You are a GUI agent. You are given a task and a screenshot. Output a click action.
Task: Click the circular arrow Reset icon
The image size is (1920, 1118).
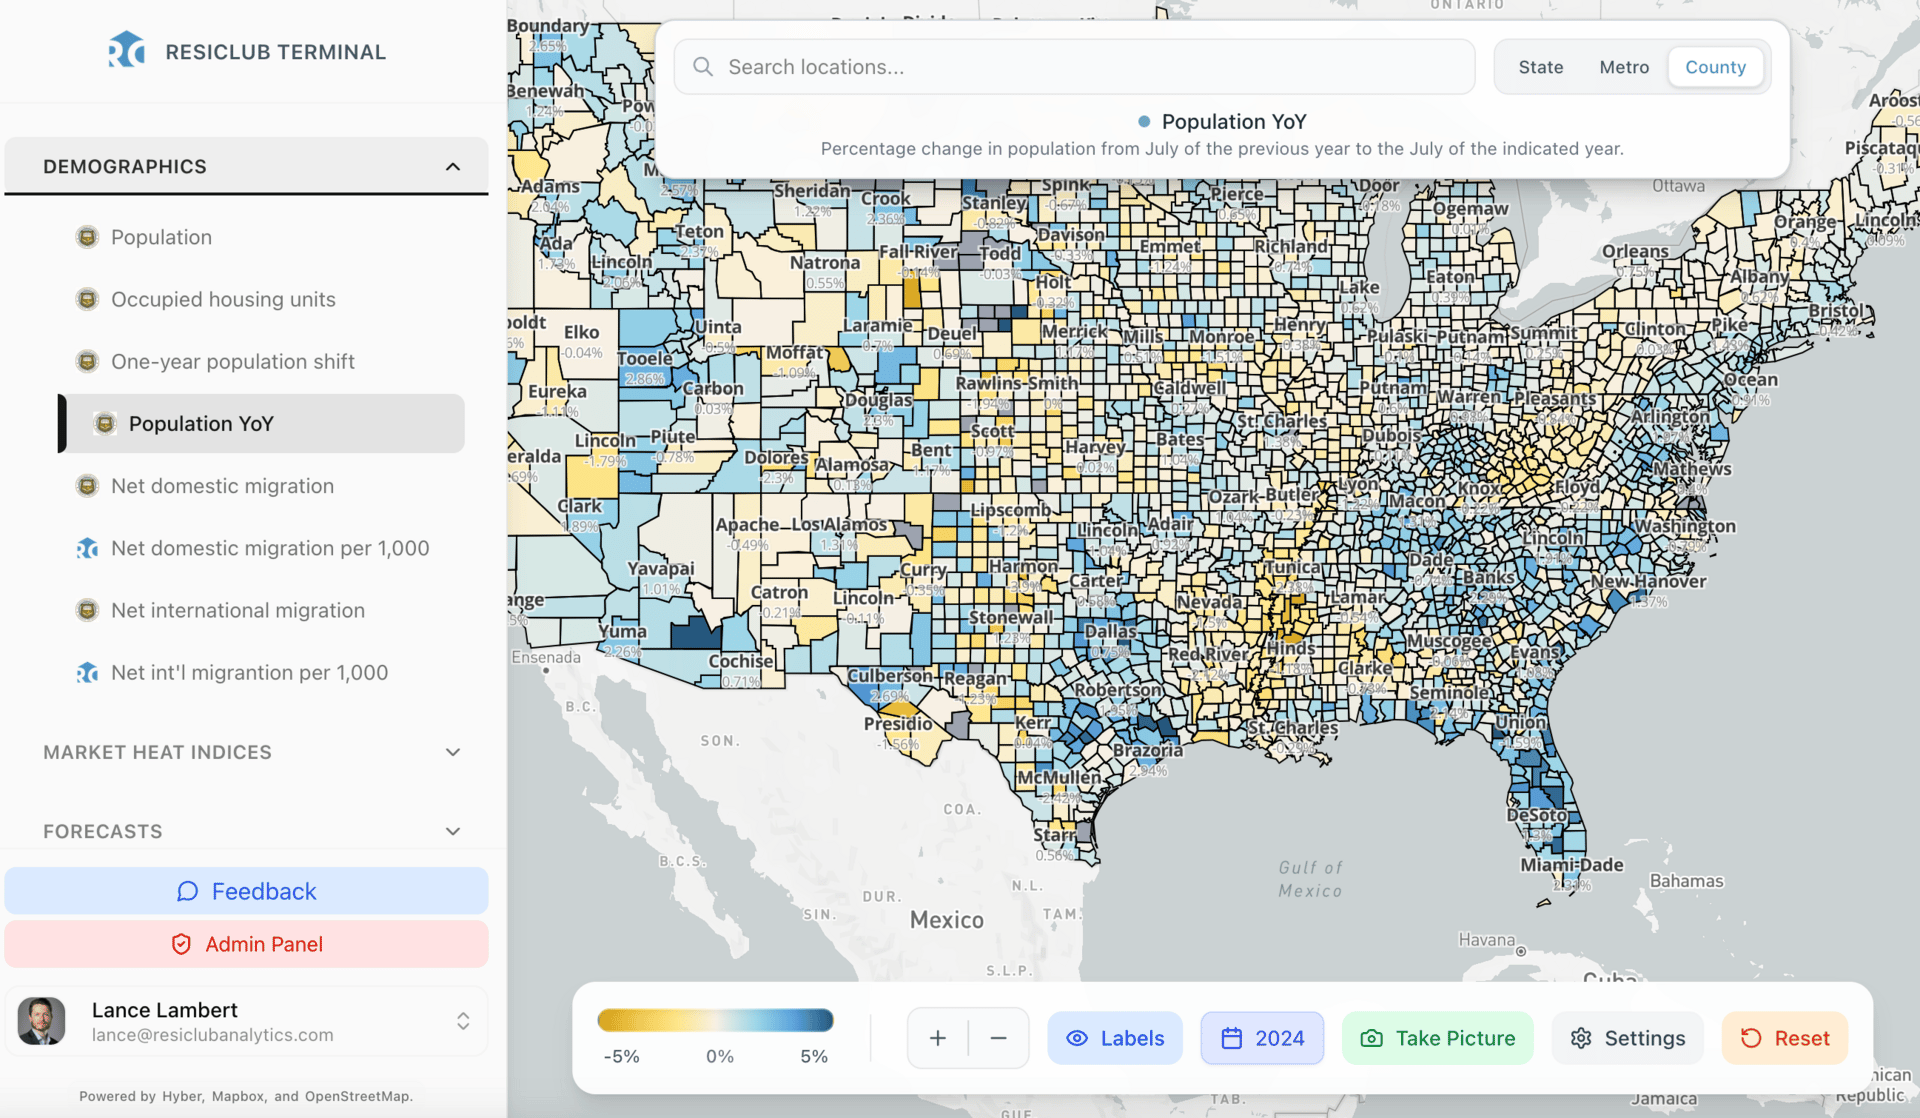(x=1750, y=1038)
